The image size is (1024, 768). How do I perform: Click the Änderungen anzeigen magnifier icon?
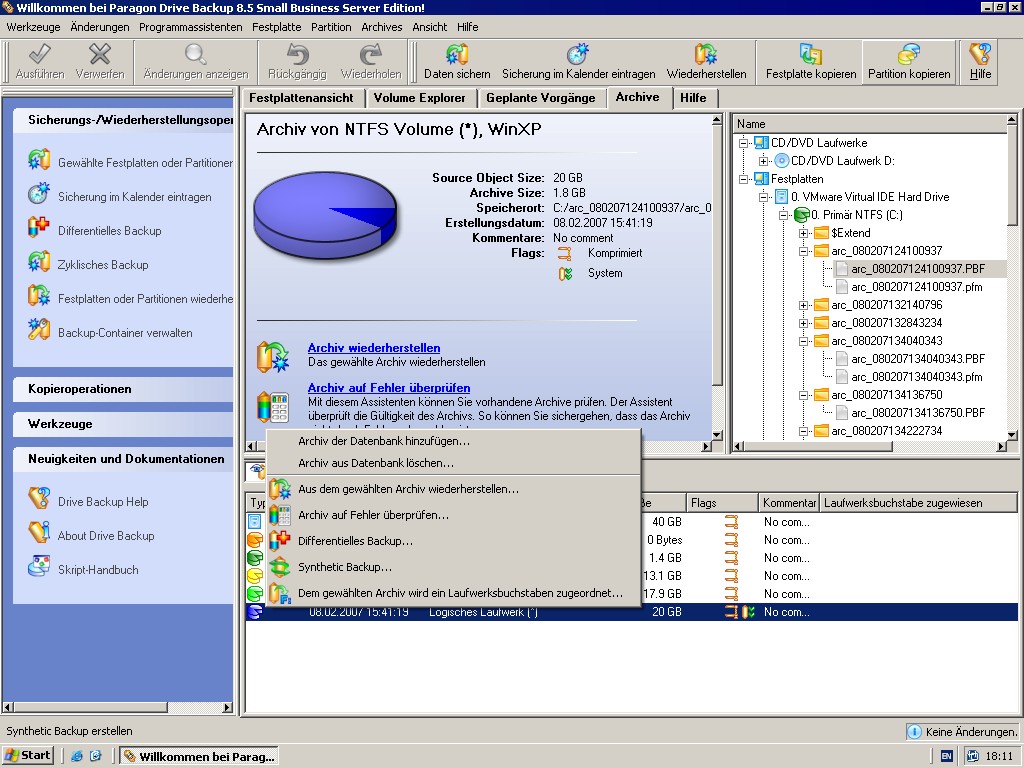(x=195, y=54)
